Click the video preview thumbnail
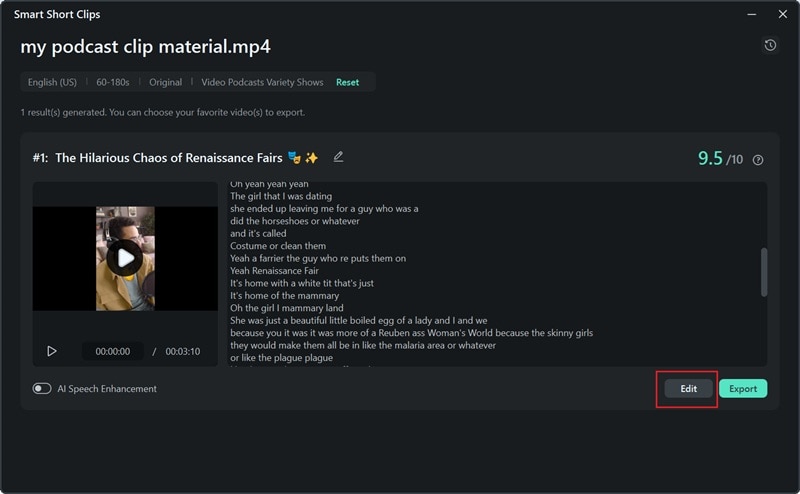Image resolution: width=800 pixels, height=494 pixels. click(125, 258)
